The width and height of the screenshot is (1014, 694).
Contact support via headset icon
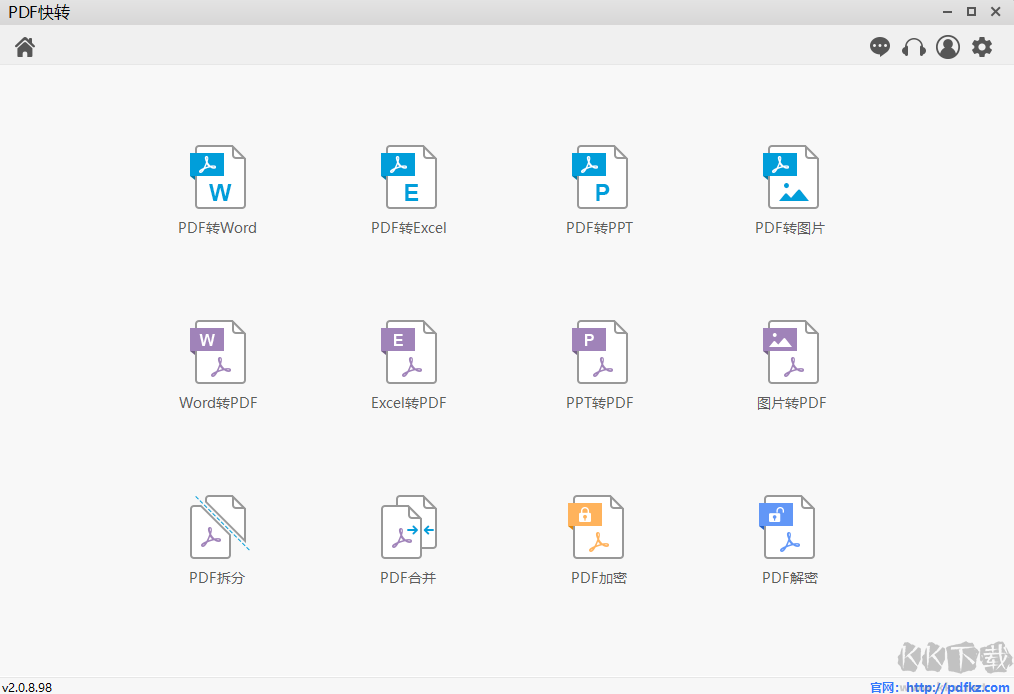click(x=914, y=47)
